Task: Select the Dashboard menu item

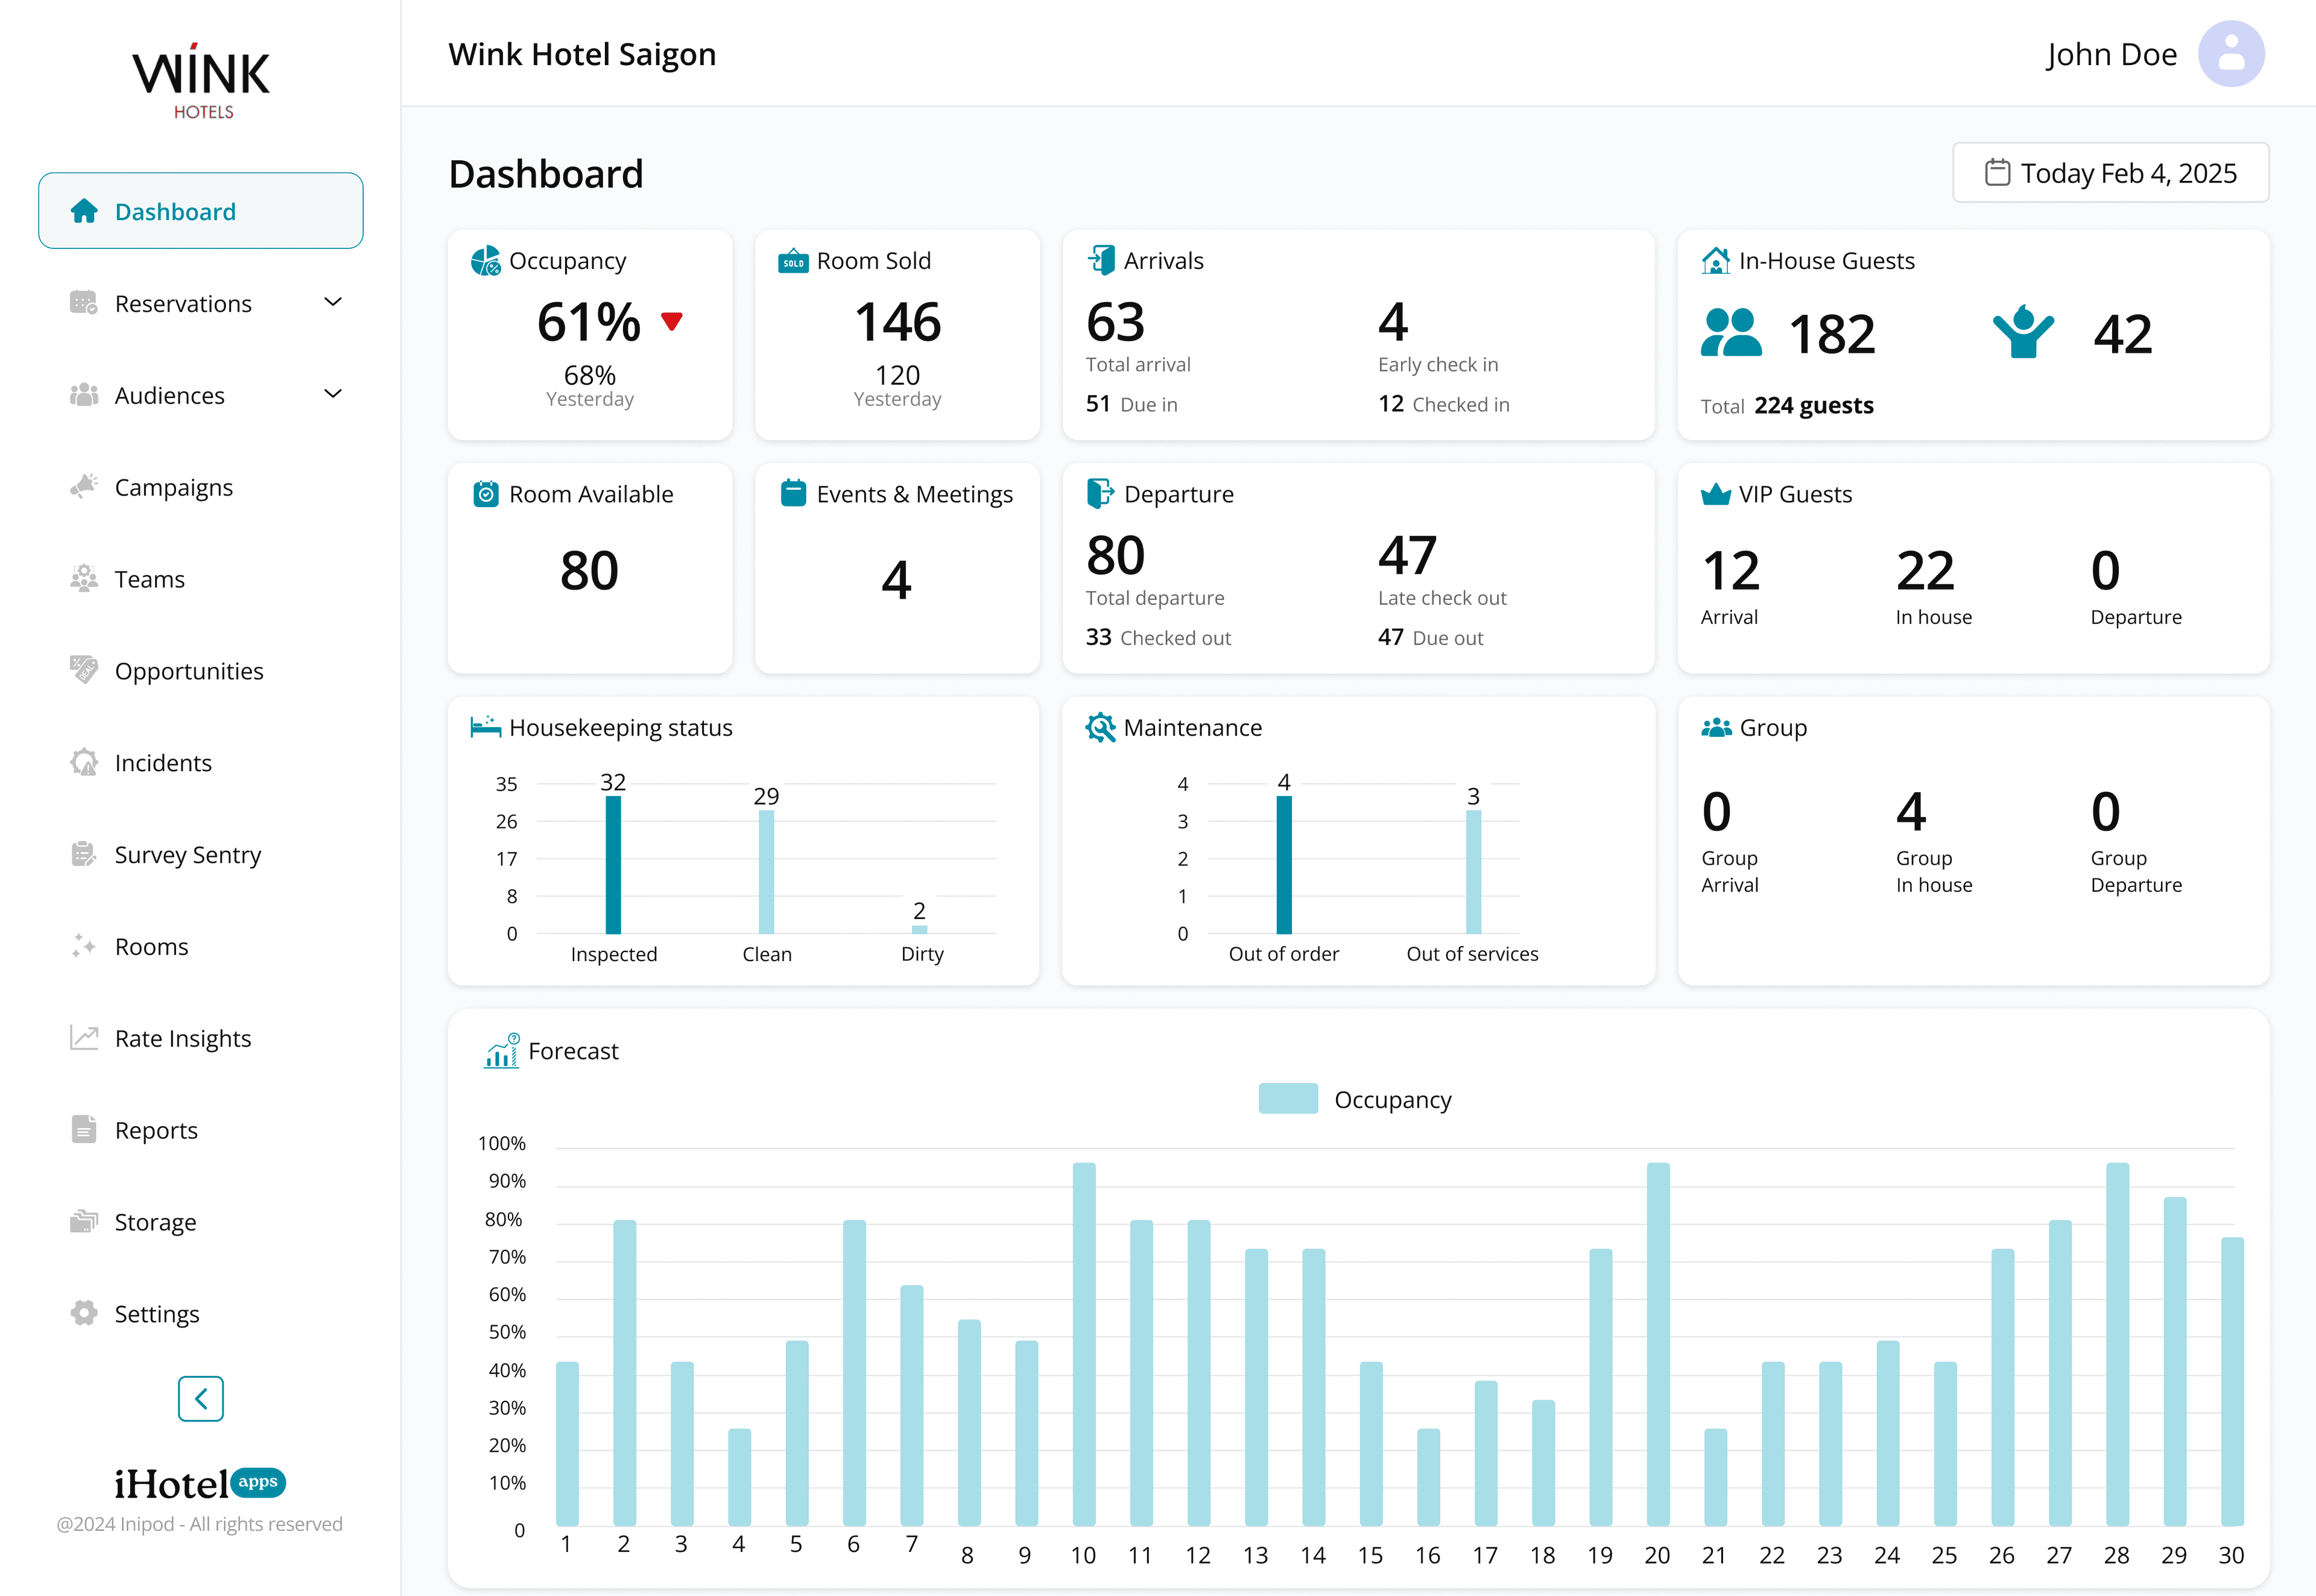Action: 200,211
